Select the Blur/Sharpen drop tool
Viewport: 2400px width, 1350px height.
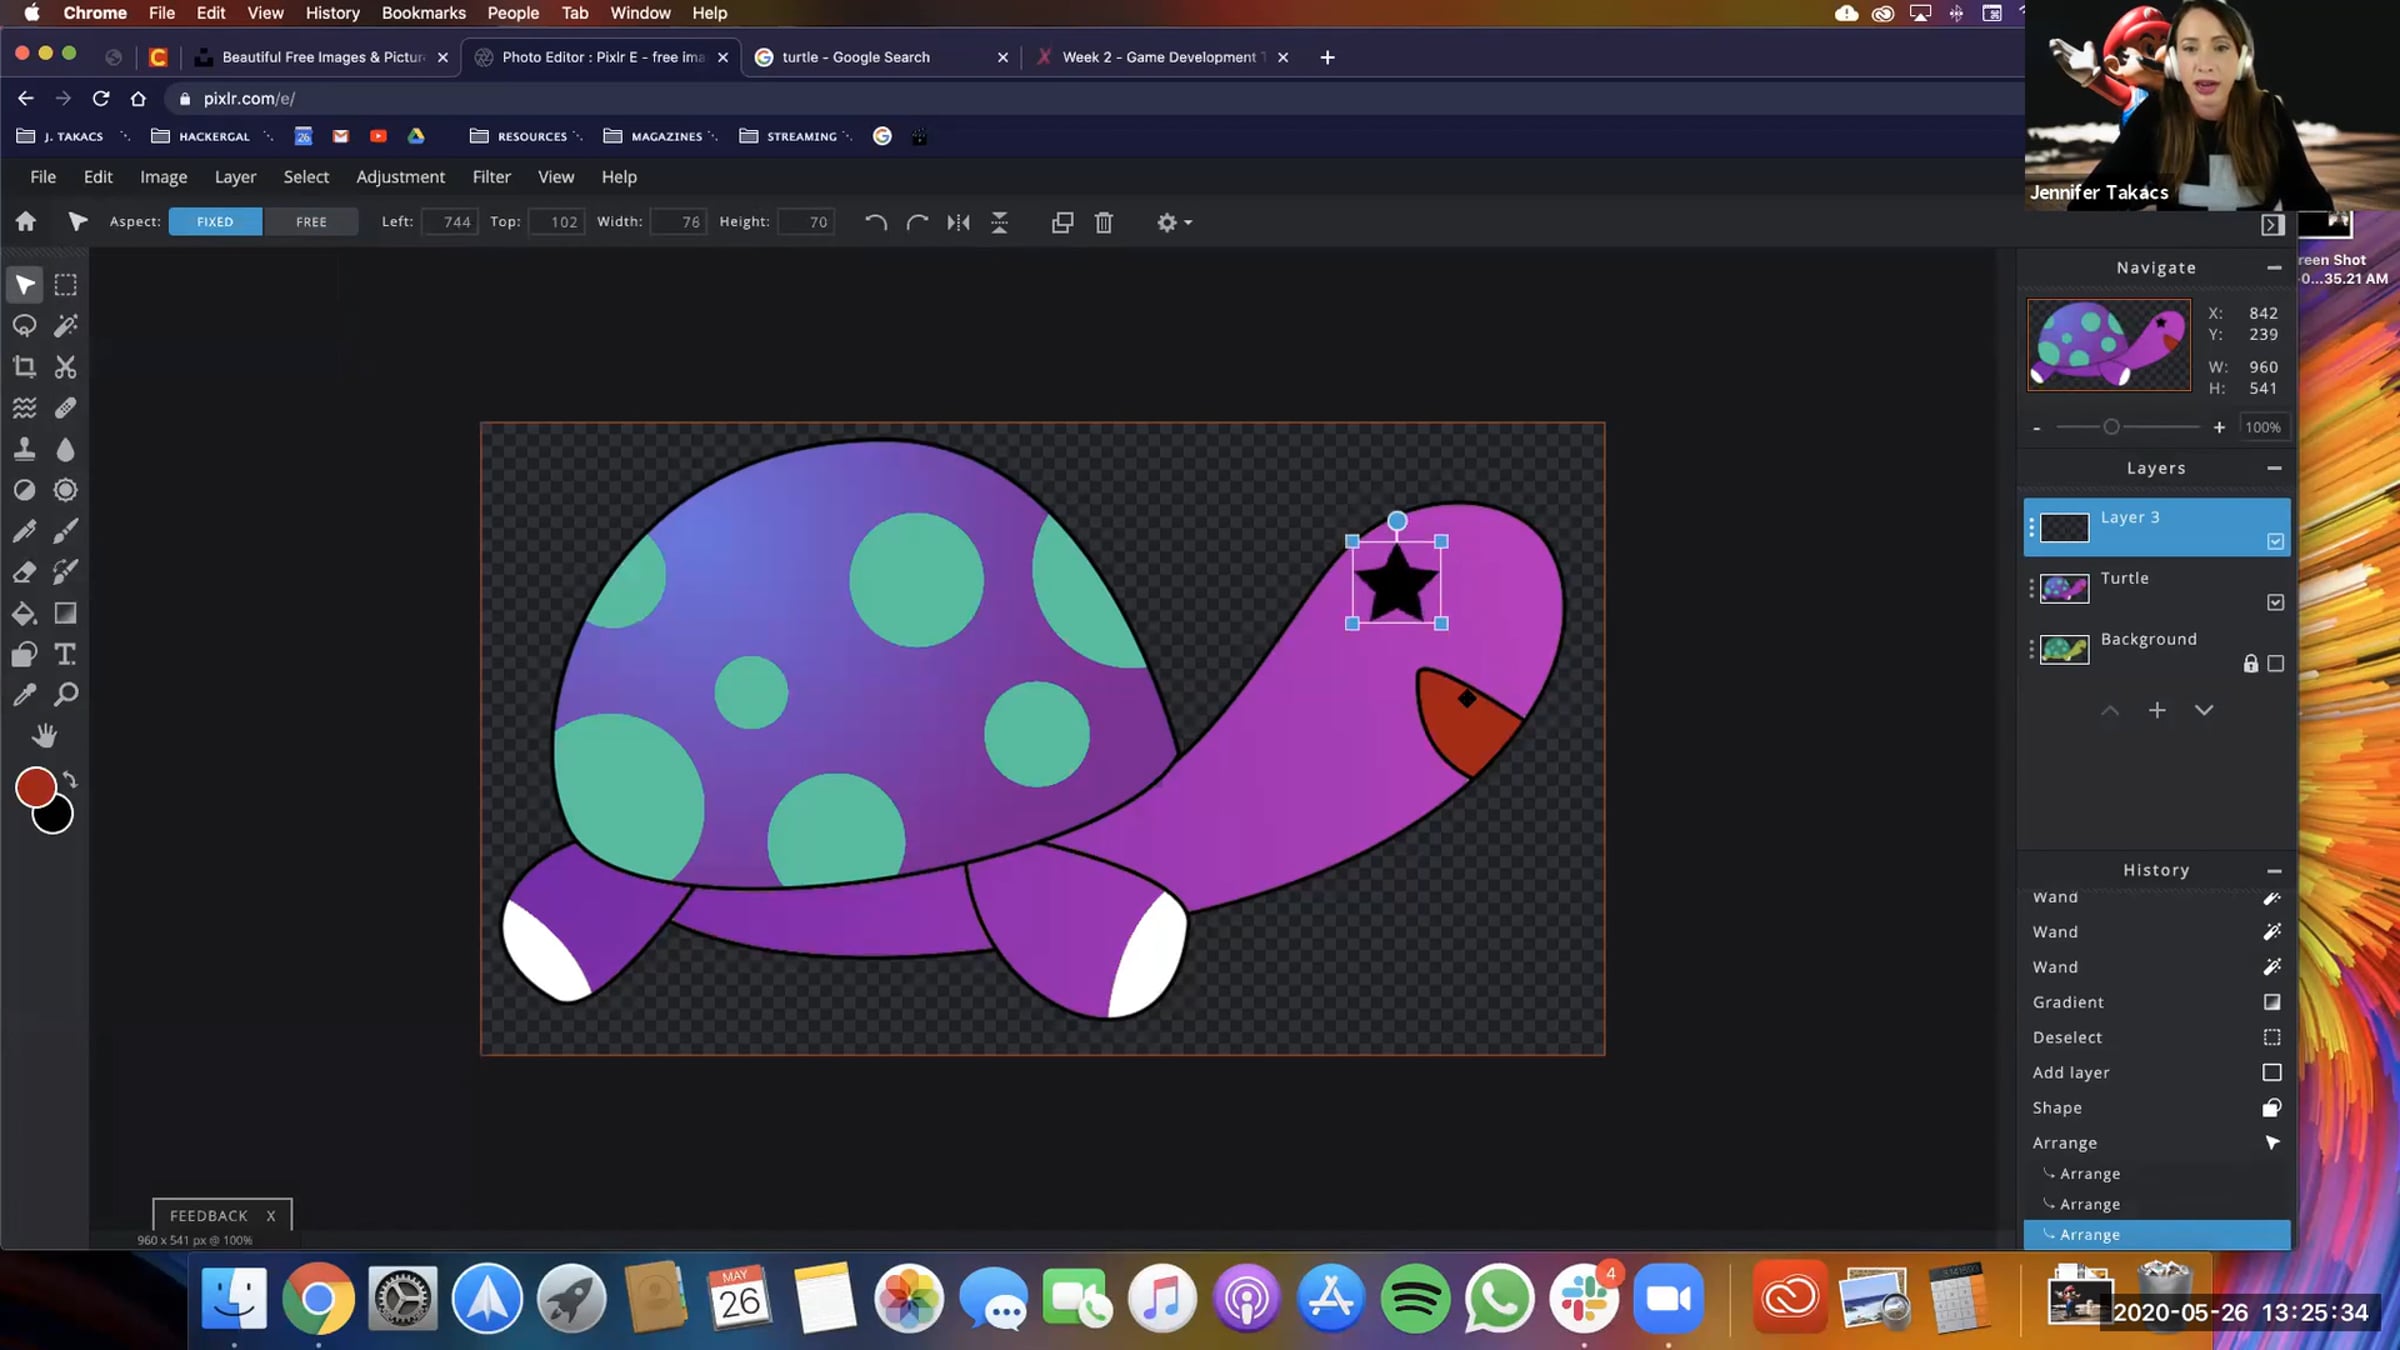66,449
